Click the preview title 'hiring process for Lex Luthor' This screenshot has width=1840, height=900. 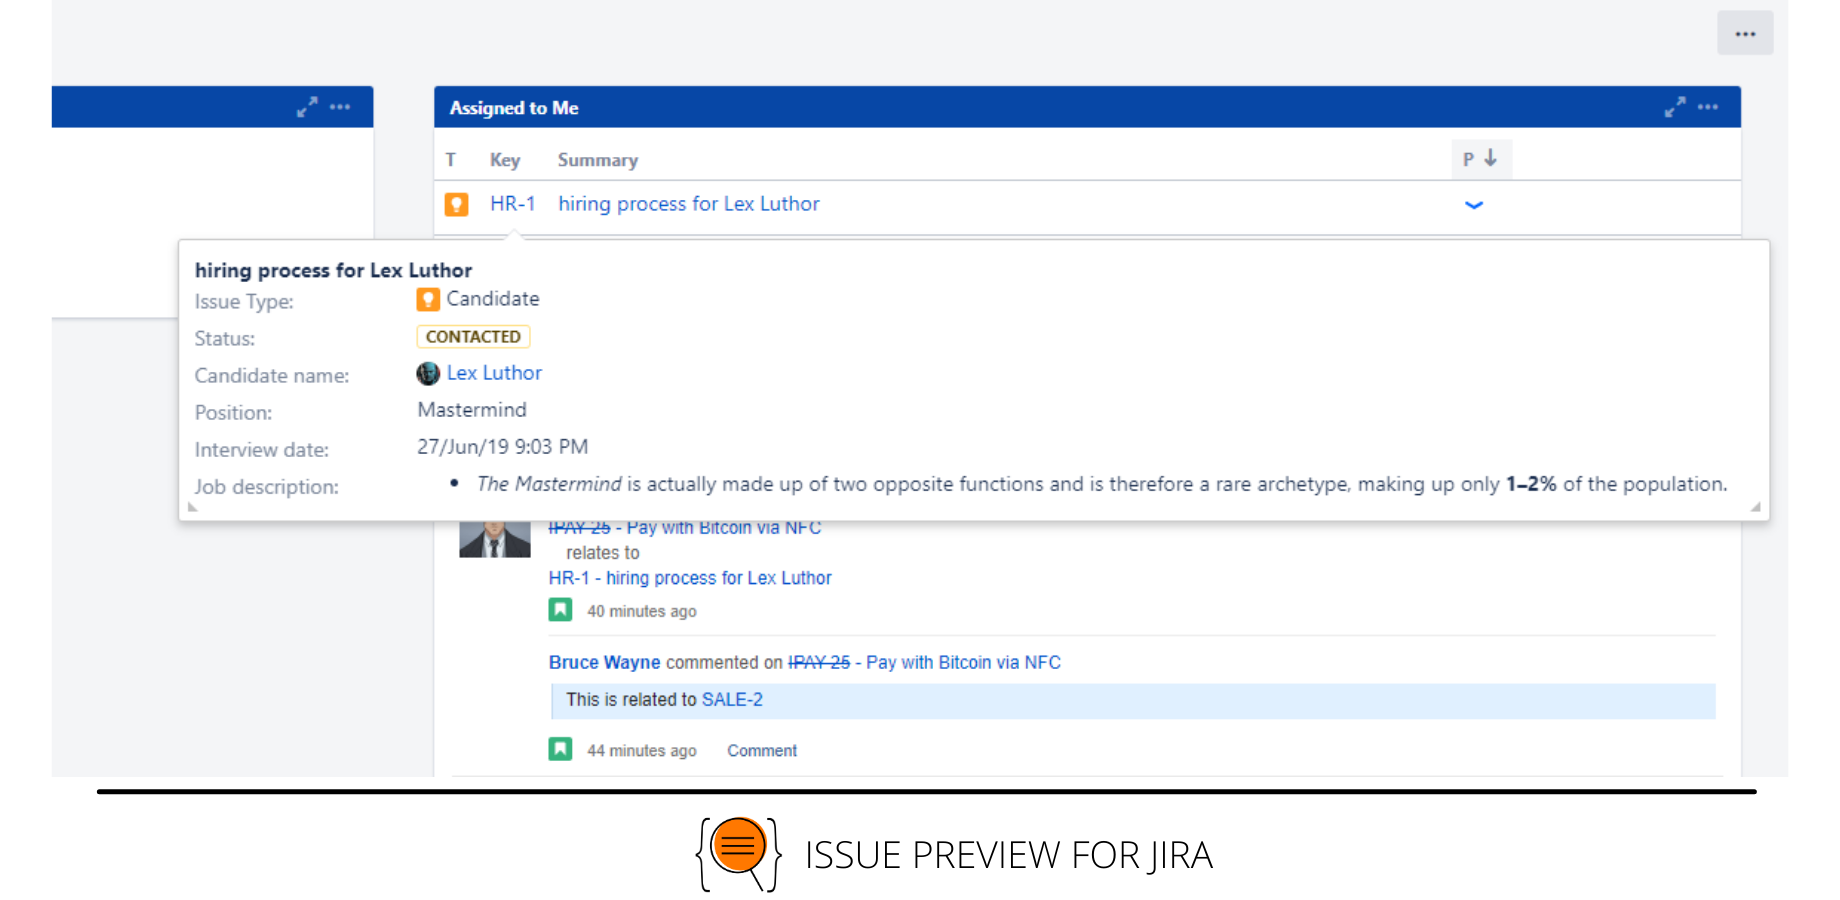pos(333,270)
